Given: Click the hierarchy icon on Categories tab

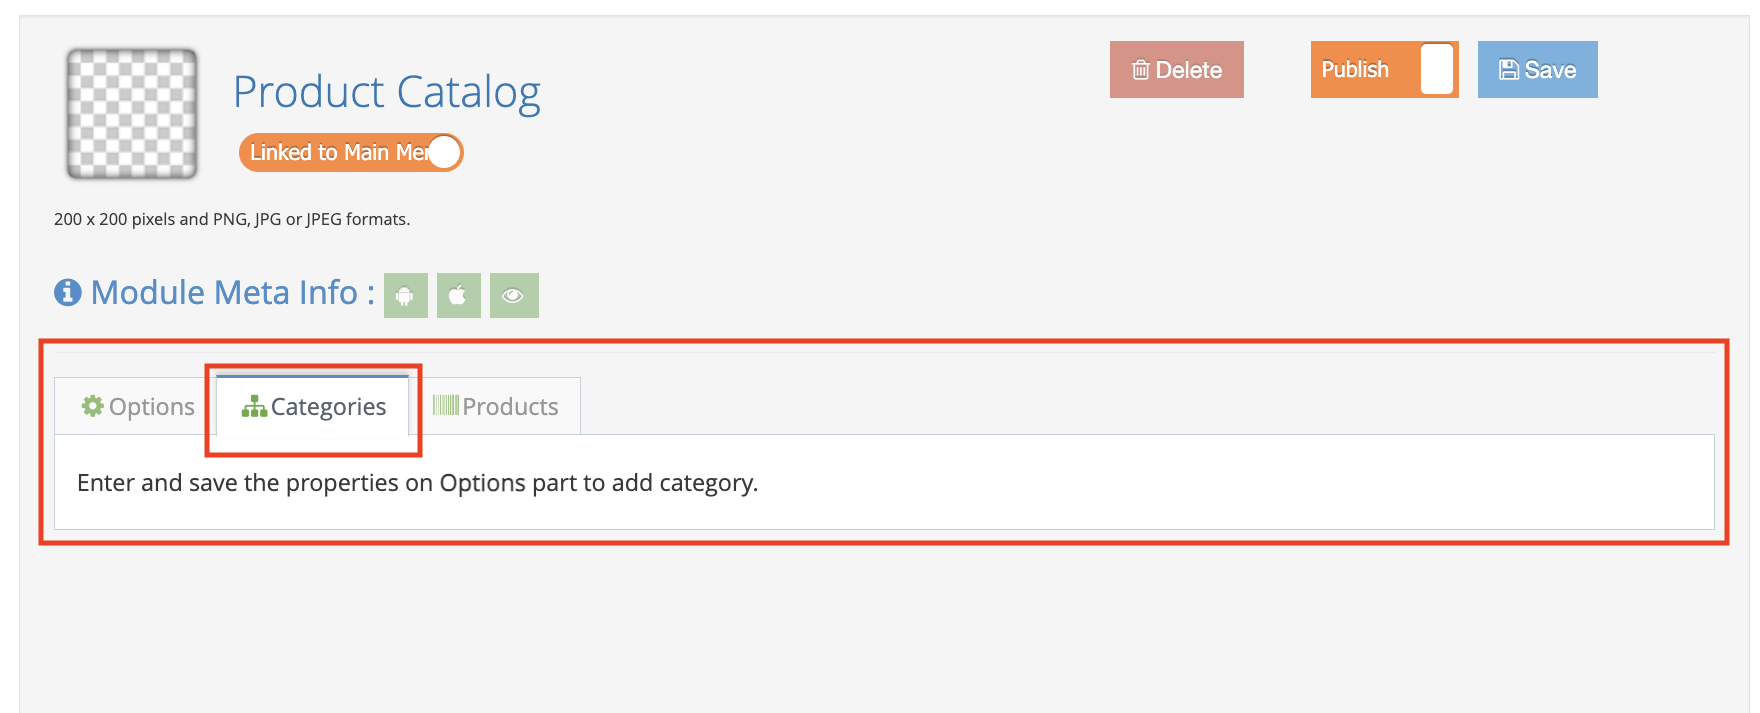Looking at the screenshot, I should [254, 406].
